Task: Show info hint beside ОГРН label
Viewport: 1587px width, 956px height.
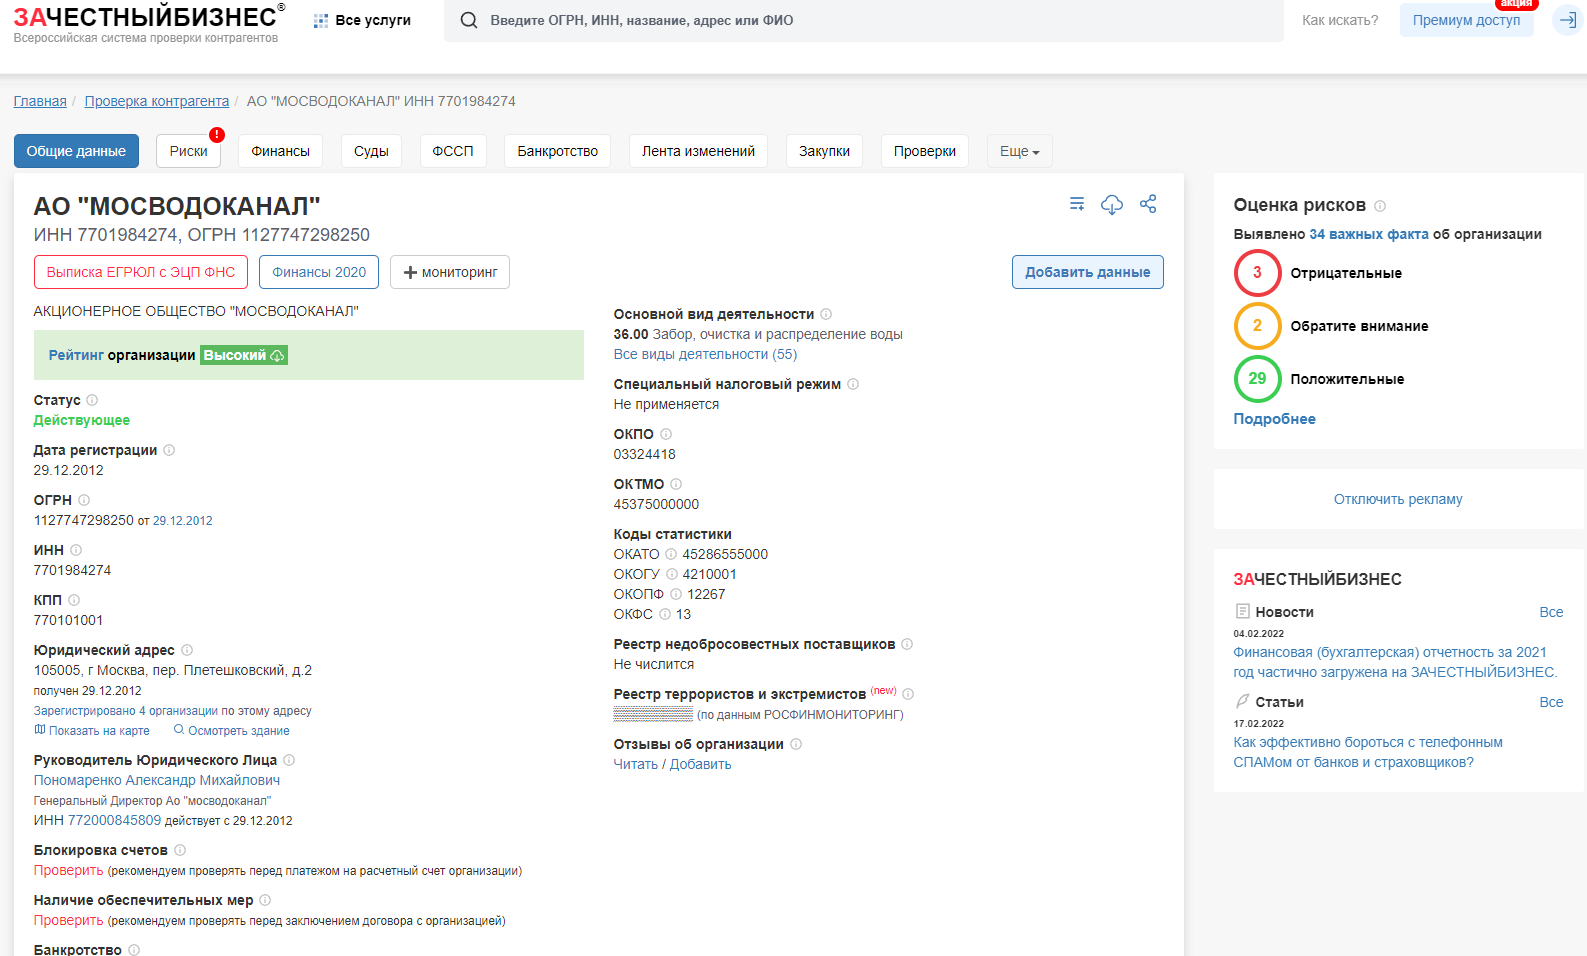Action: 84,500
